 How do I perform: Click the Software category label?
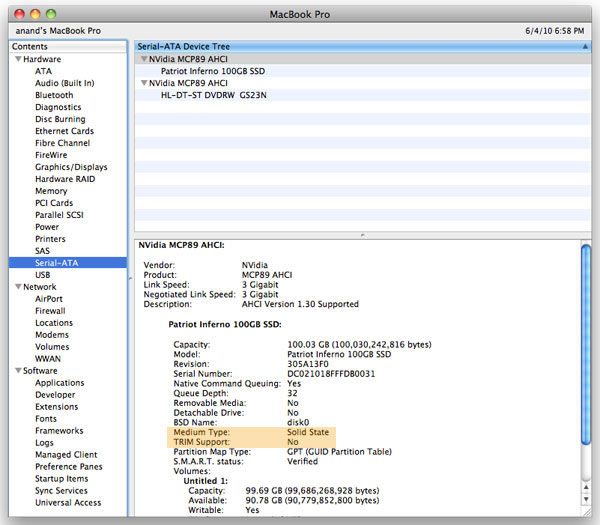pyautogui.click(x=40, y=370)
